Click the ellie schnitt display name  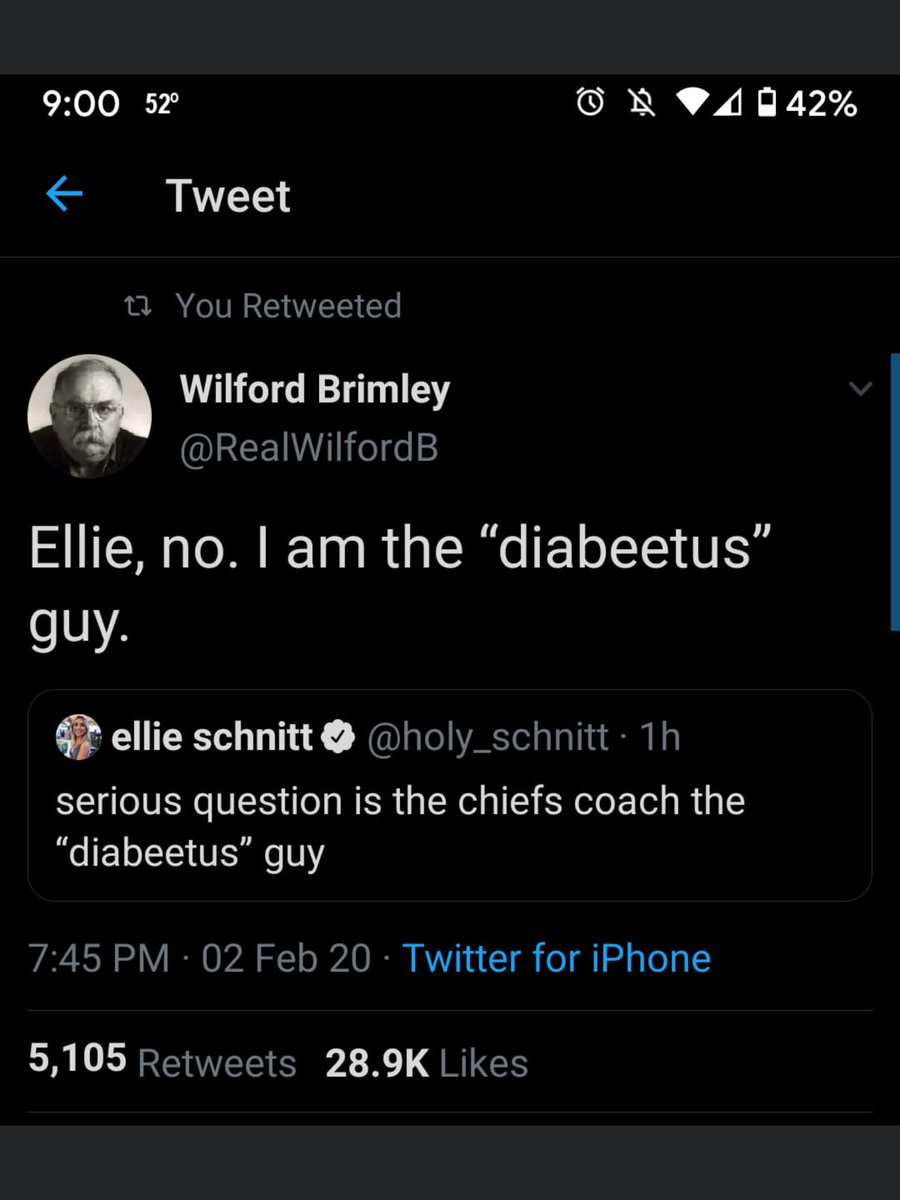click(212, 738)
